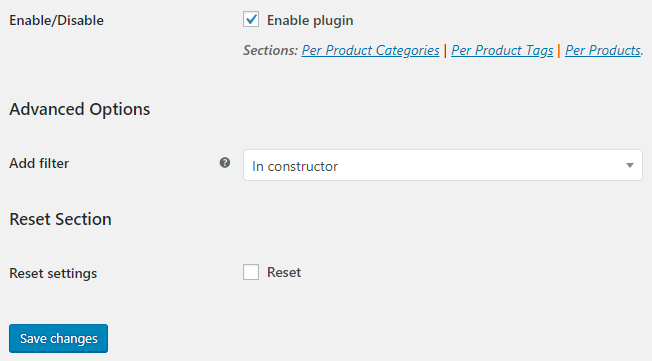Uncheck the Enable plugin checkbox
This screenshot has width=652, height=361.
[x=251, y=20]
